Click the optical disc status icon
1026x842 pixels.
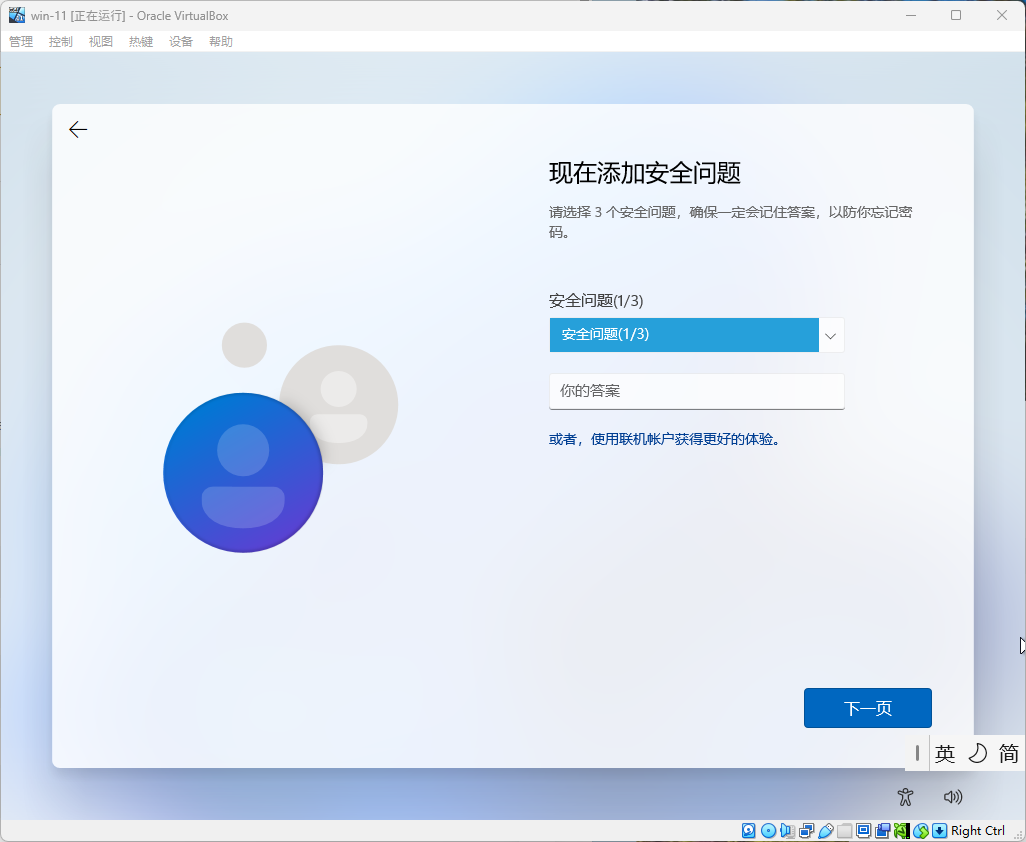[x=769, y=831]
